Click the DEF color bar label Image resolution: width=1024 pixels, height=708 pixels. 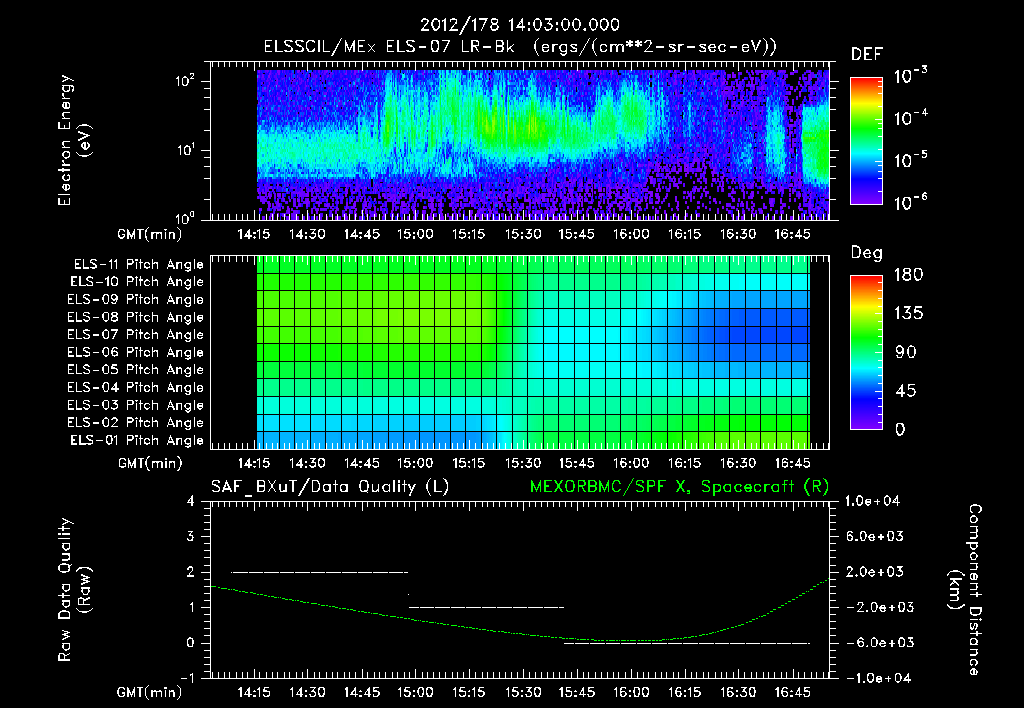(867, 54)
